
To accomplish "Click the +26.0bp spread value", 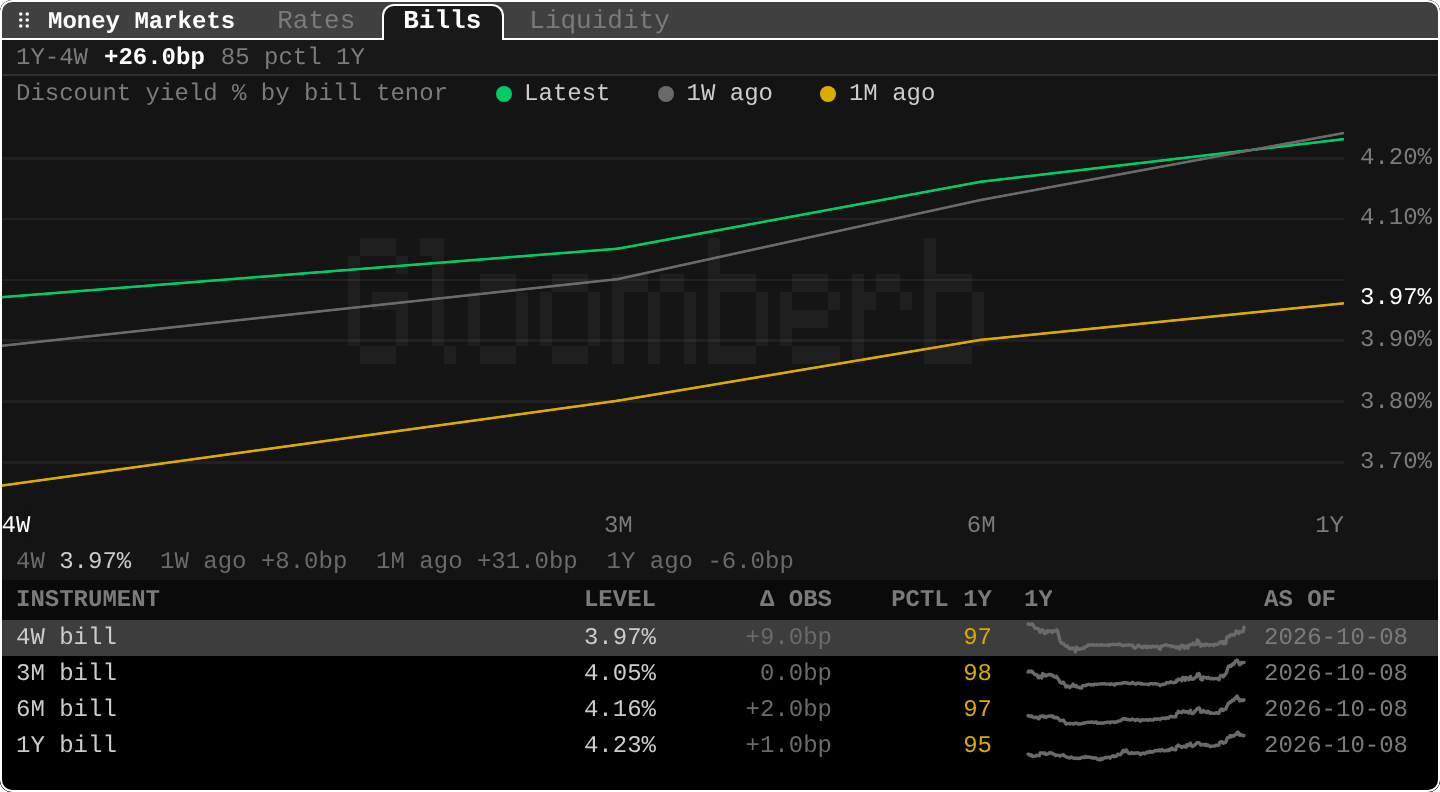I will coord(154,57).
